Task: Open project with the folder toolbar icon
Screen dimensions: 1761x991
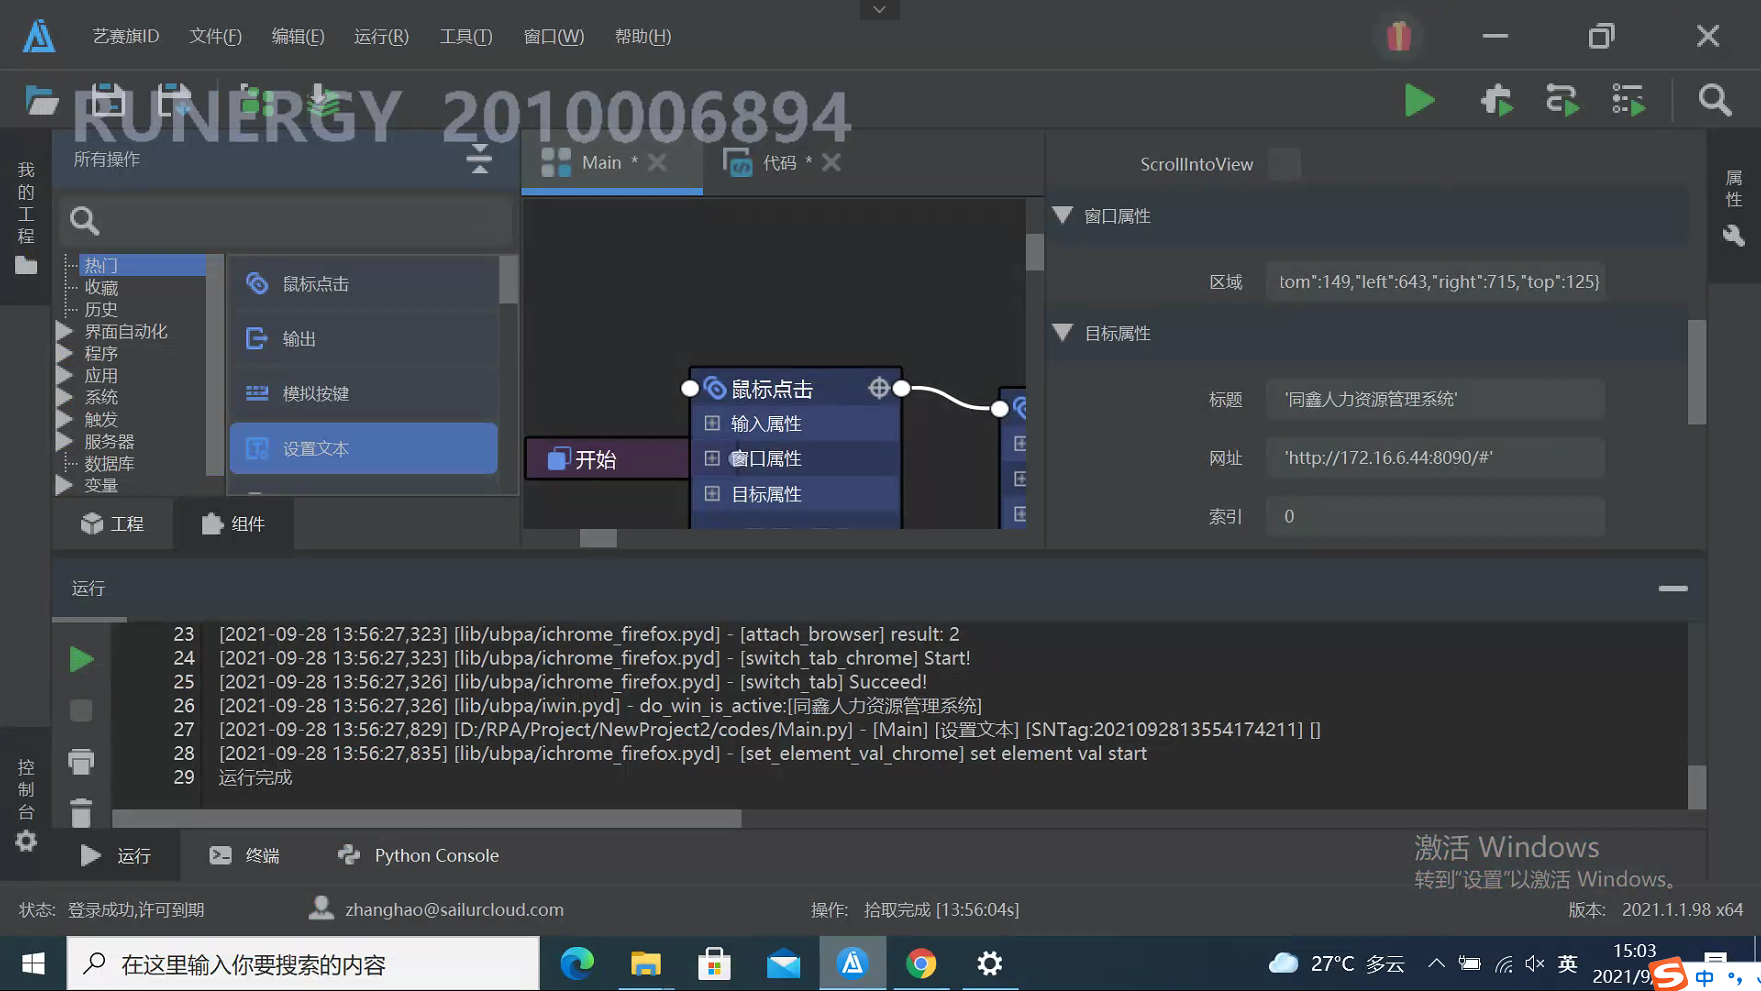Action: (x=41, y=100)
